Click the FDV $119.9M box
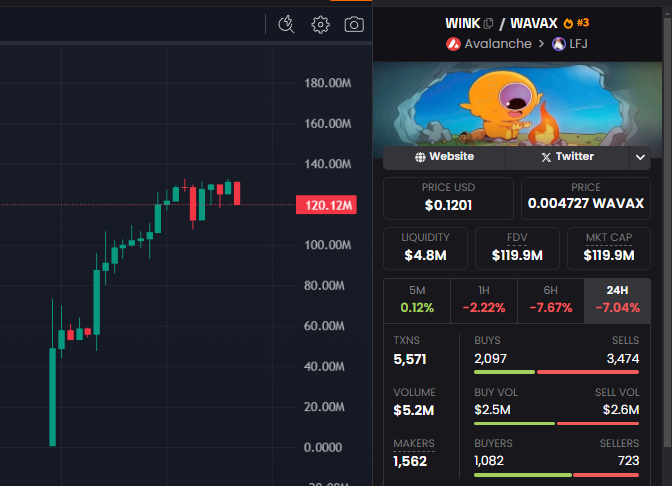Image resolution: width=672 pixels, height=486 pixels. point(517,248)
